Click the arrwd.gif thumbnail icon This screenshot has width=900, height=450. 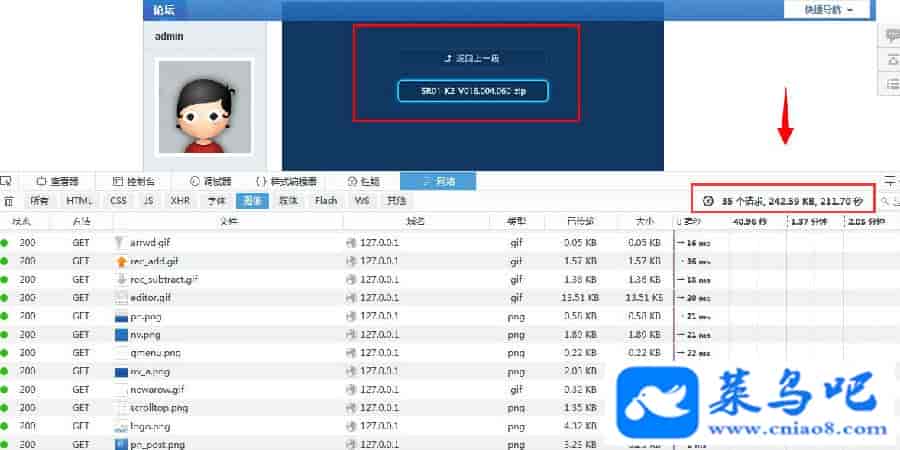119,243
